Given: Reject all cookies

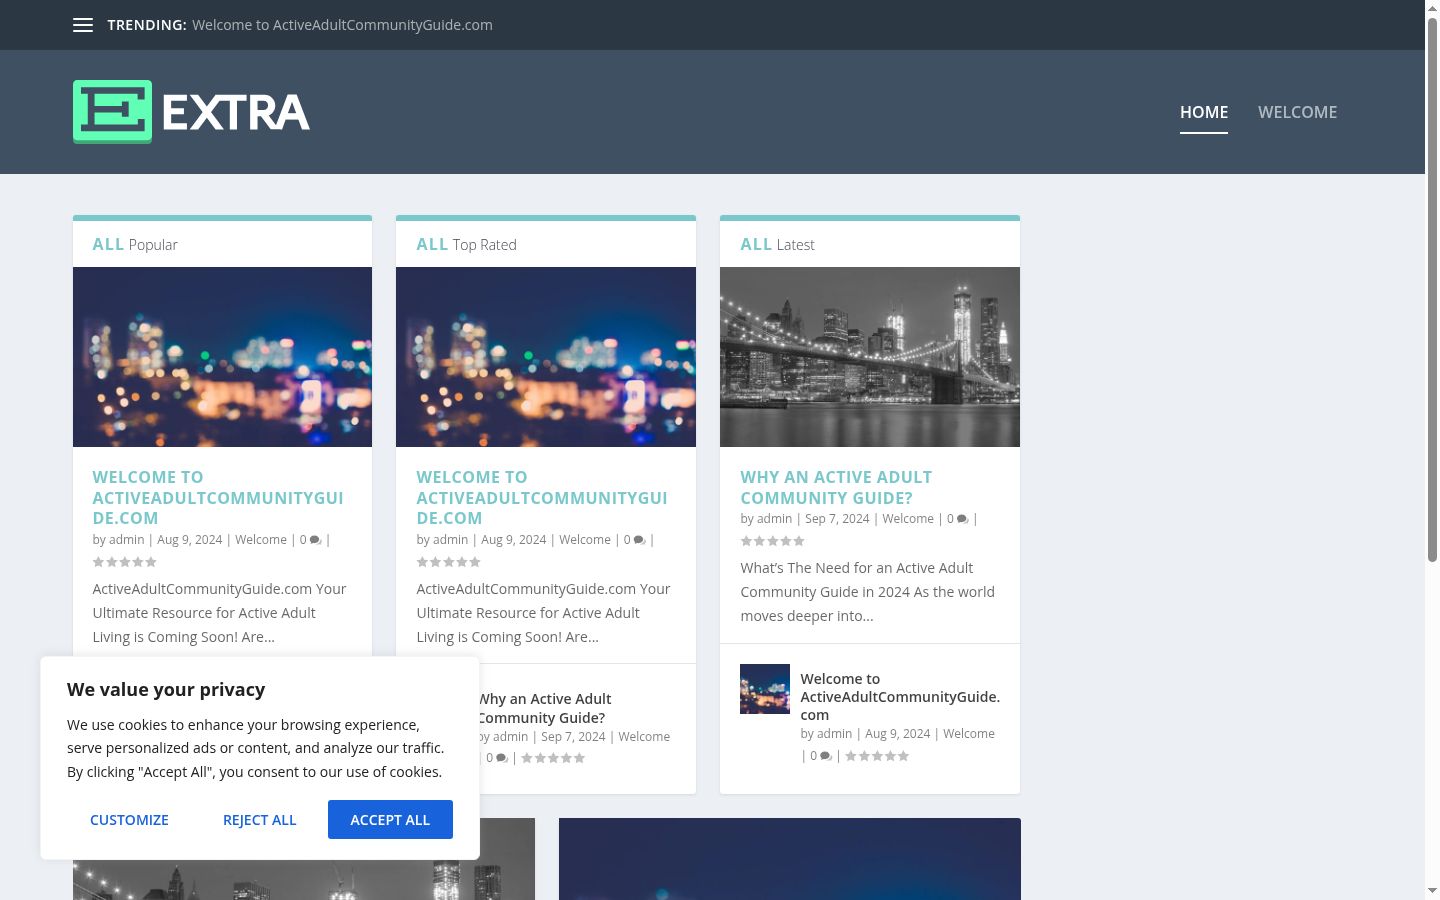Looking at the screenshot, I should (260, 820).
